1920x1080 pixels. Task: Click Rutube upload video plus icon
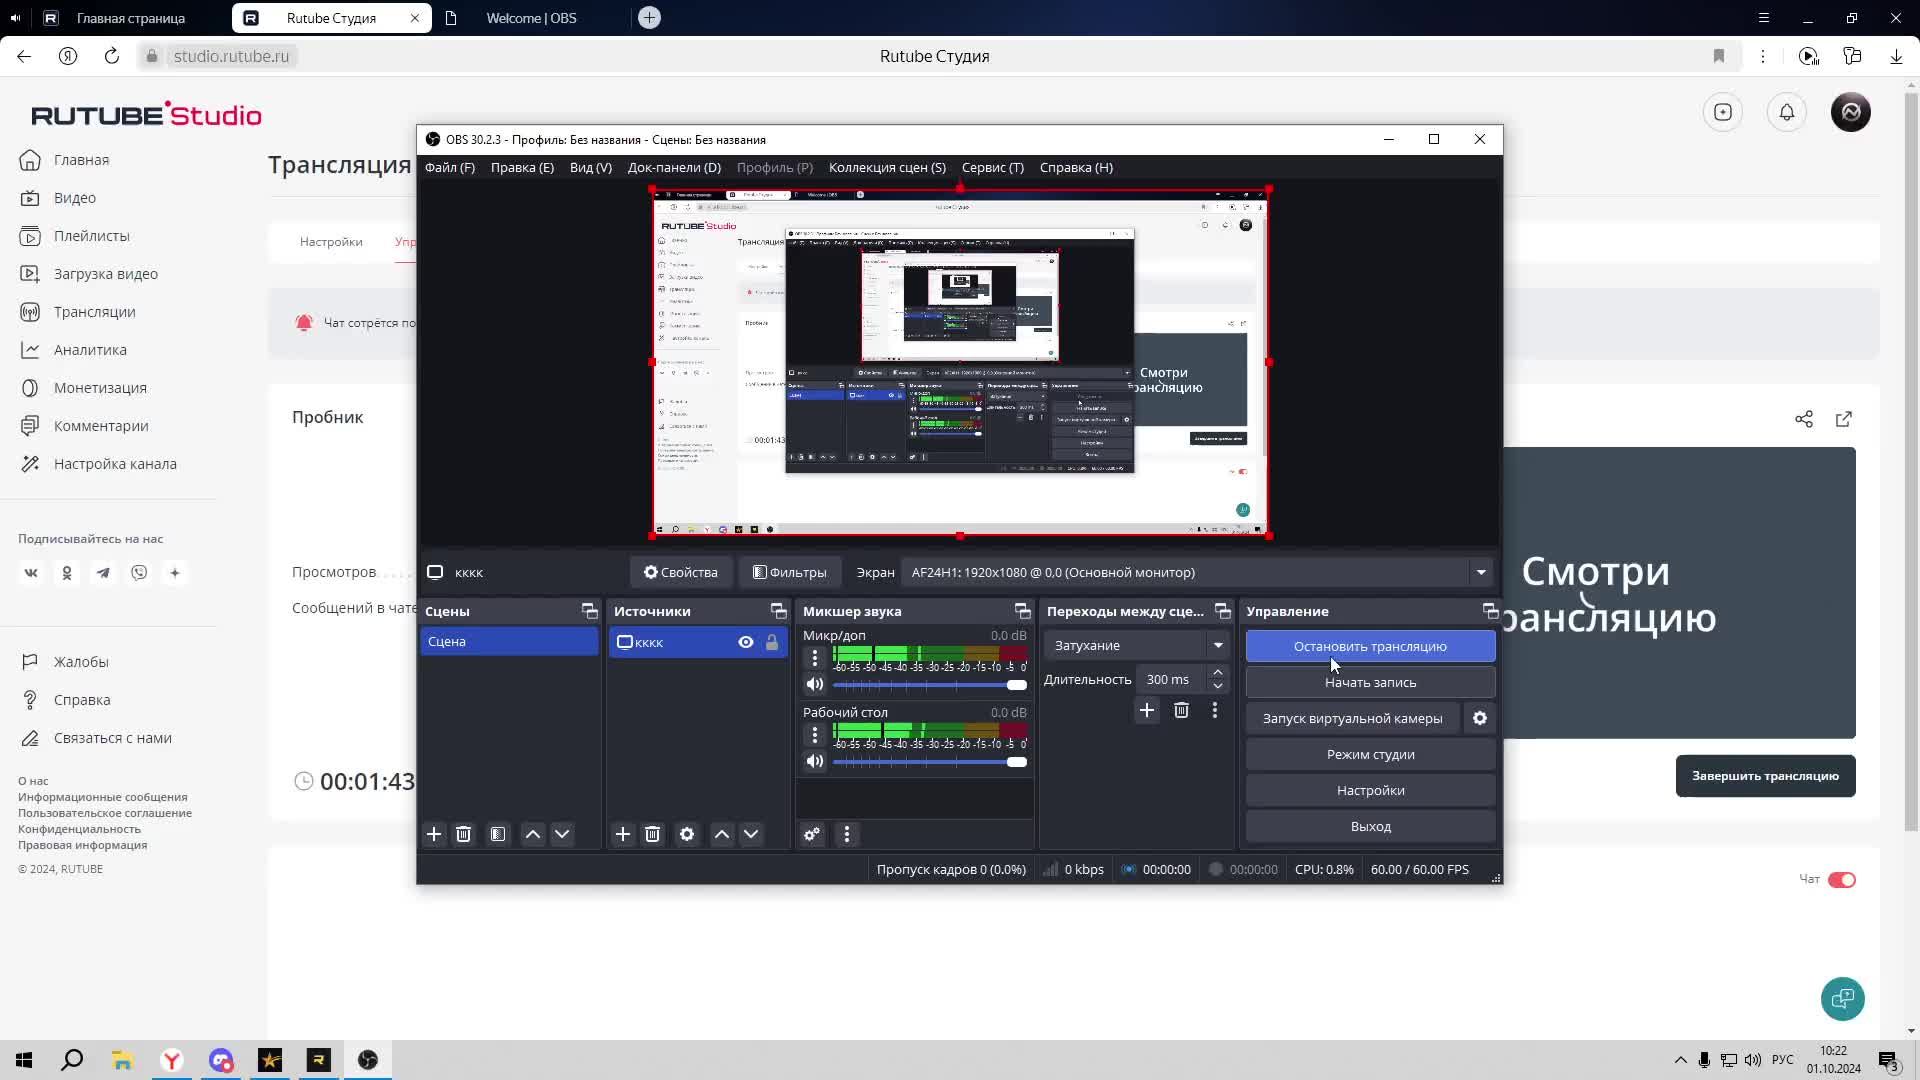click(x=1723, y=112)
